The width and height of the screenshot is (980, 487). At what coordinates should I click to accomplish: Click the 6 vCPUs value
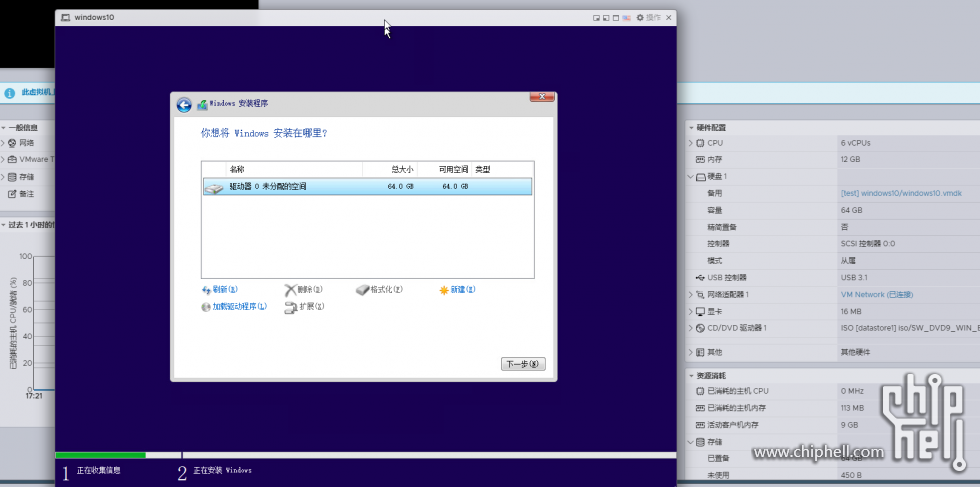point(856,143)
